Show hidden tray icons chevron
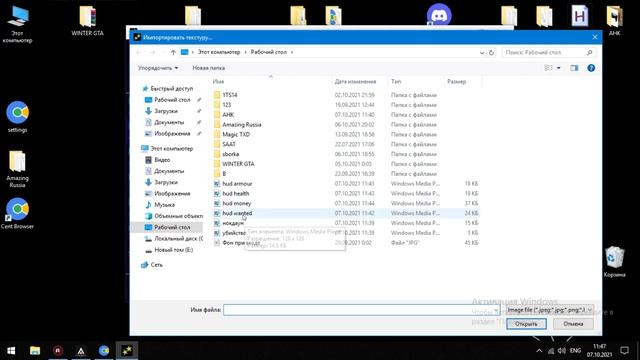The image size is (640, 360). [539, 351]
